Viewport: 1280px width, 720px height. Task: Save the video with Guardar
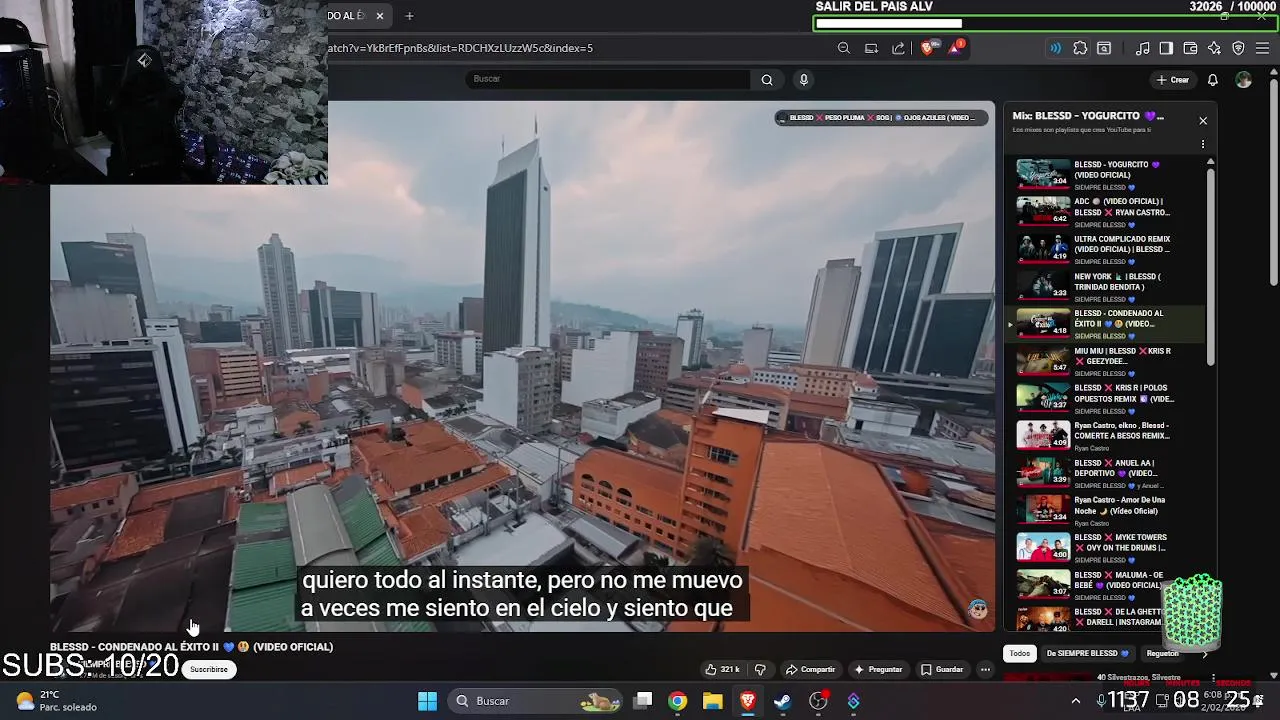click(942, 669)
